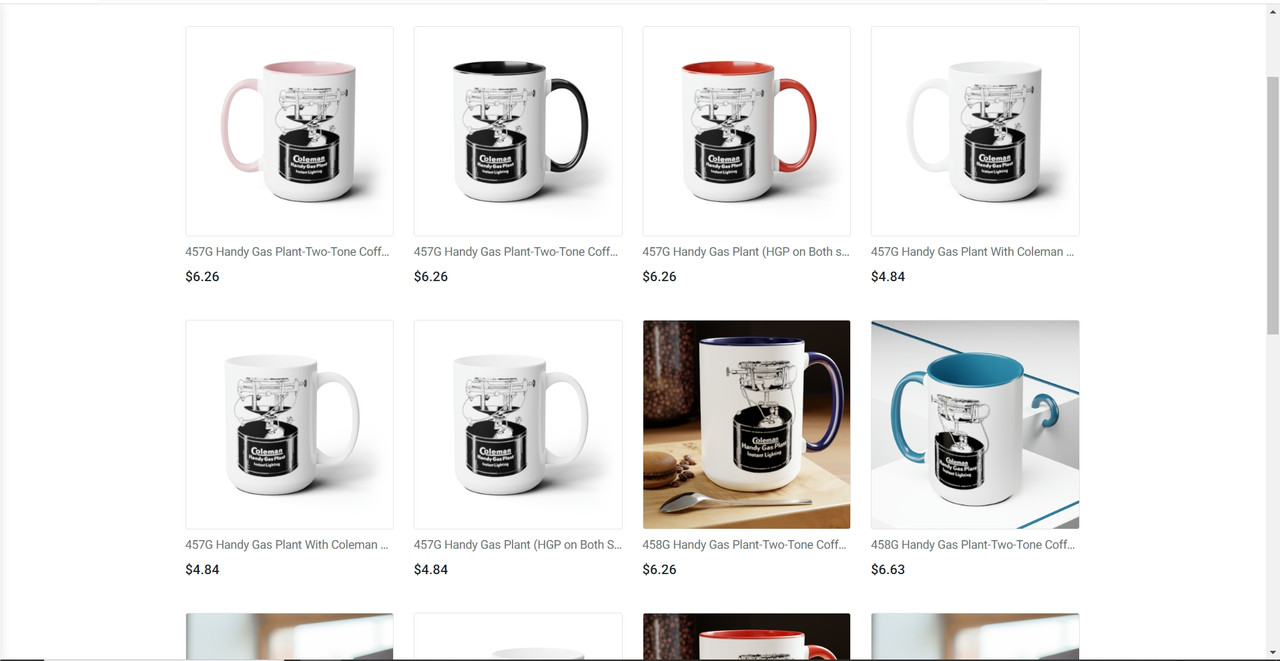Image resolution: width=1280 pixels, height=661 pixels.
Task: Select right-handled white mug above 'With Coleman' title
Action: coord(289,424)
